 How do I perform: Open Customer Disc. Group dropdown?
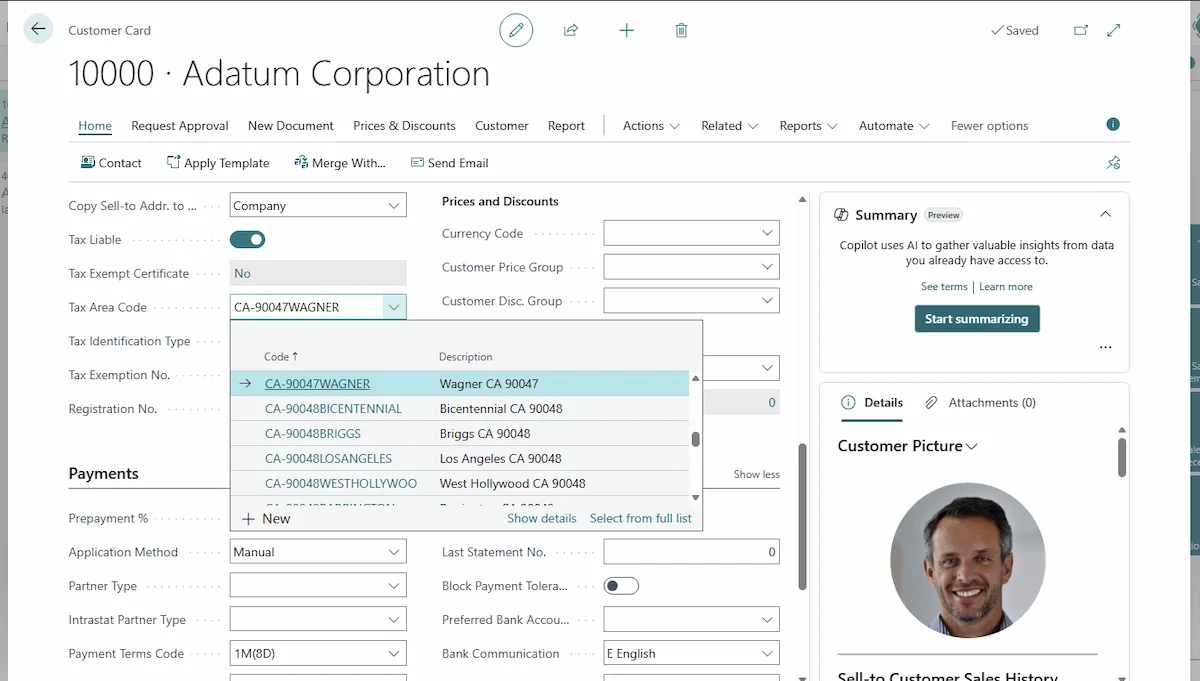(x=767, y=300)
